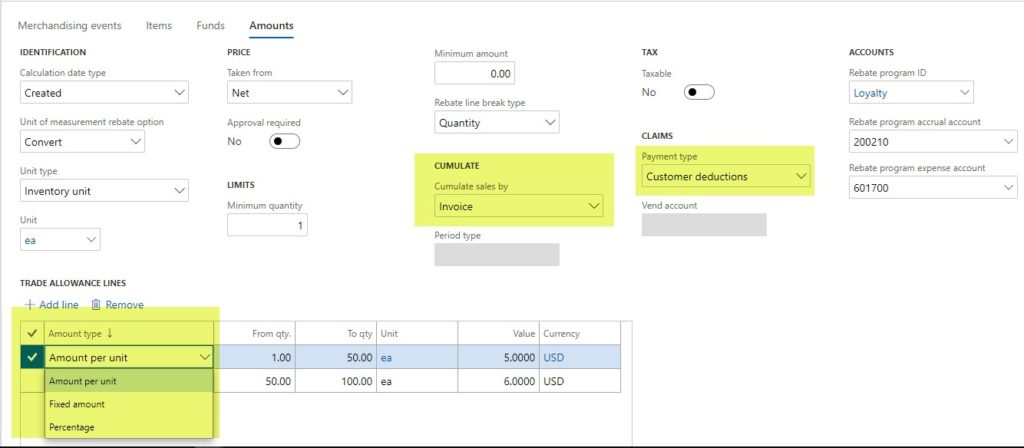Open the Funds tab
Screen dimensions: 1024x448
pyautogui.click(x=210, y=25)
